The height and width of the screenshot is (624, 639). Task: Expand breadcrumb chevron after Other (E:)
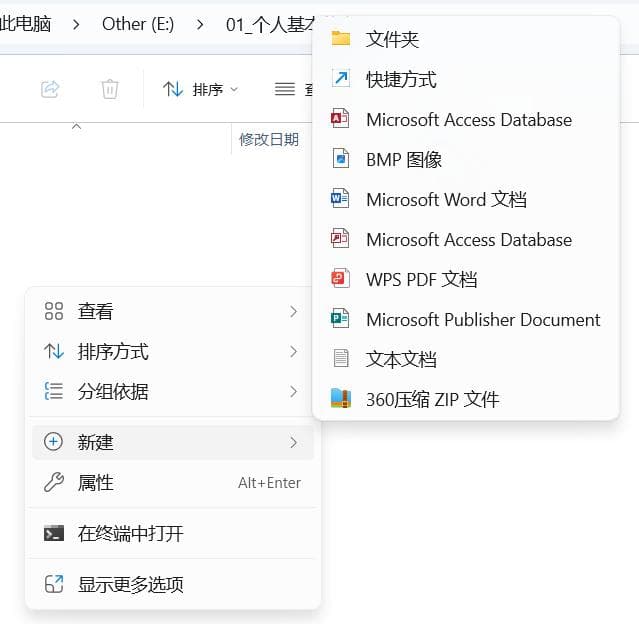click(x=200, y=25)
